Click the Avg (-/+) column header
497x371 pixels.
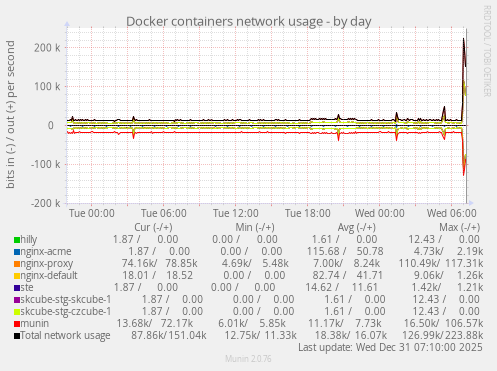[x=357, y=227]
